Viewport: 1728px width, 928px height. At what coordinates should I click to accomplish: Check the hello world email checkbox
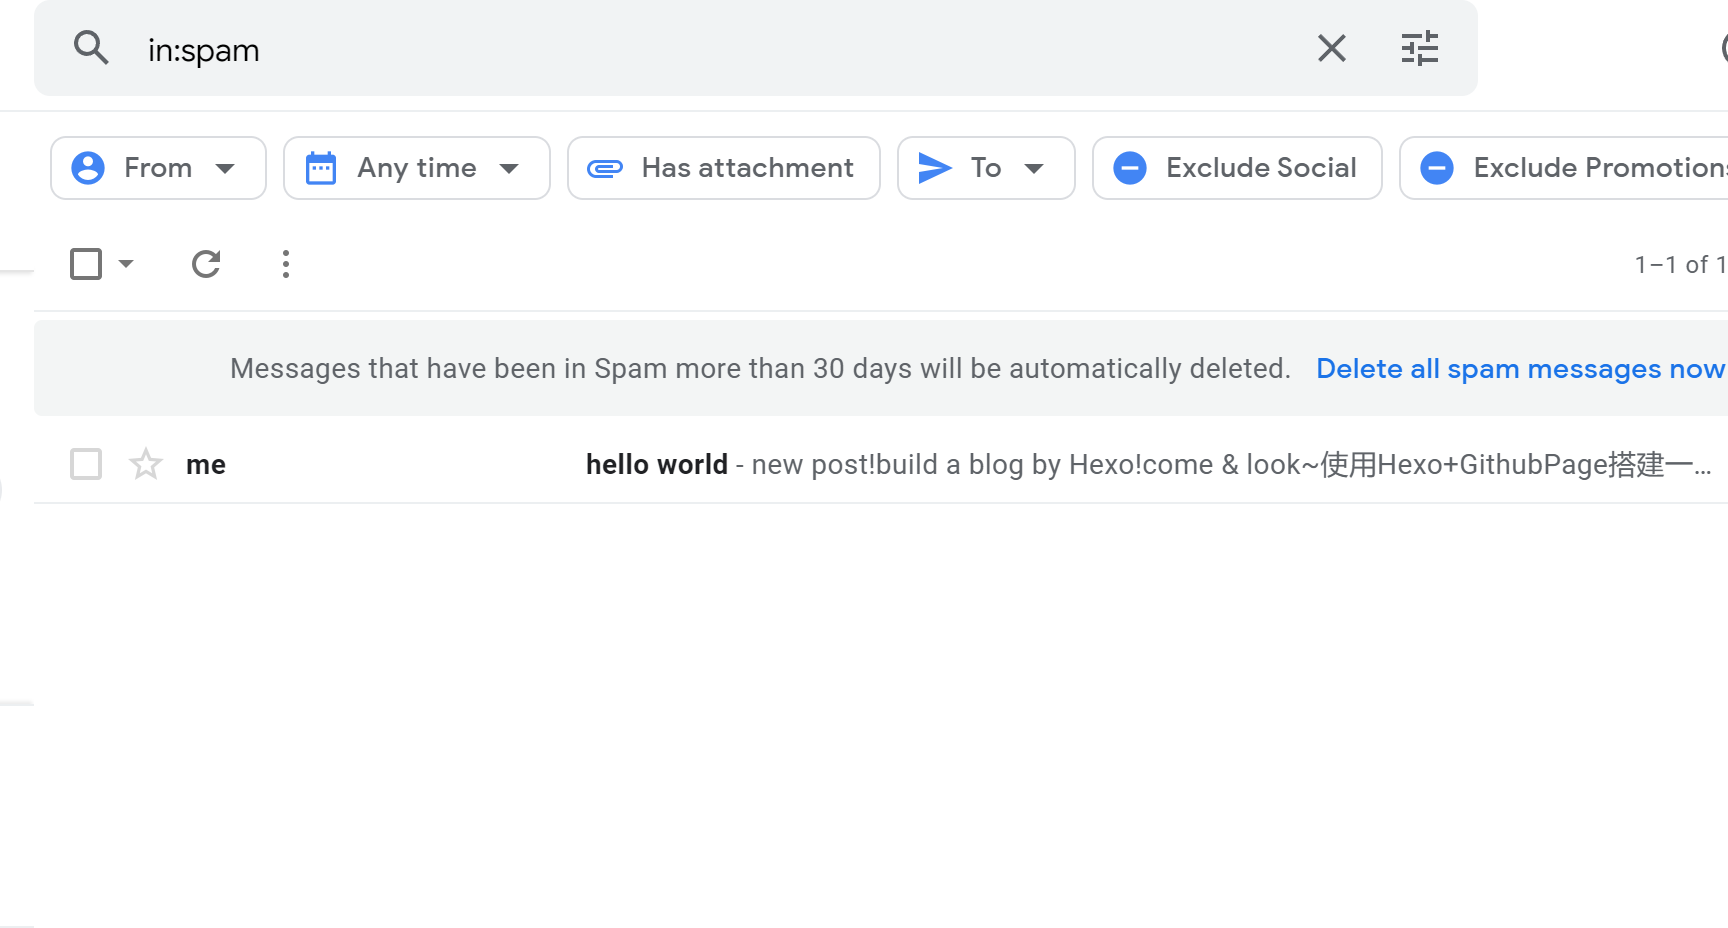(x=86, y=464)
